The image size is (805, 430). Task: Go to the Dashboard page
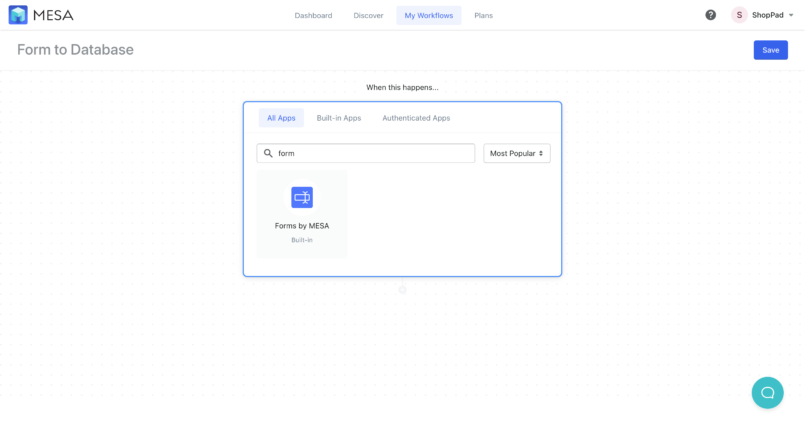tap(313, 15)
